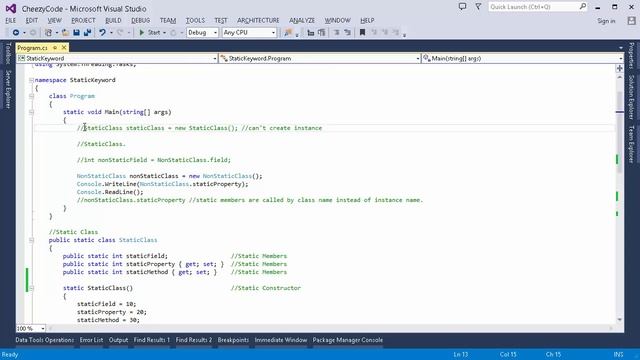Image resolution: width=640 pixels, height=360 pixels.
Task: Expand the Solution Explorer side panel
Action: coord(631,97)
